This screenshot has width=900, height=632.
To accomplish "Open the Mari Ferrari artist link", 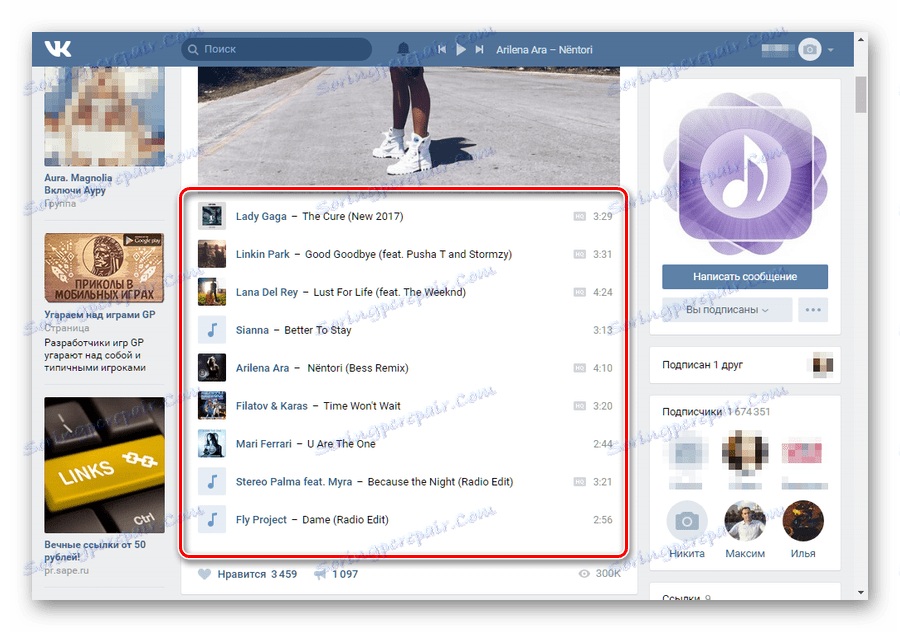I will [x=263, y=444].
